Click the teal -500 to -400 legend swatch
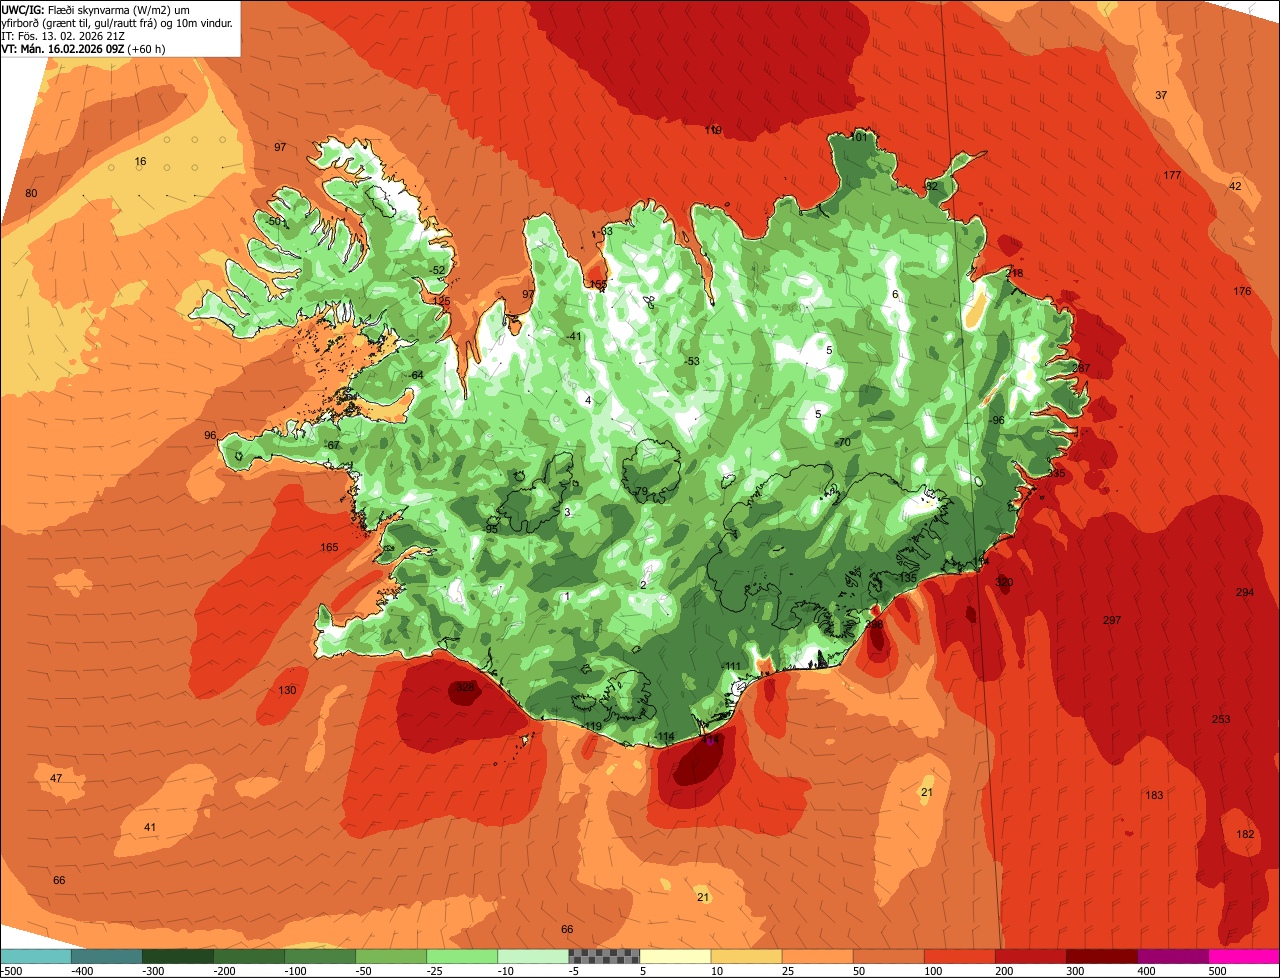This screenshot has height=978, width=1280. [x=35, y=956]
